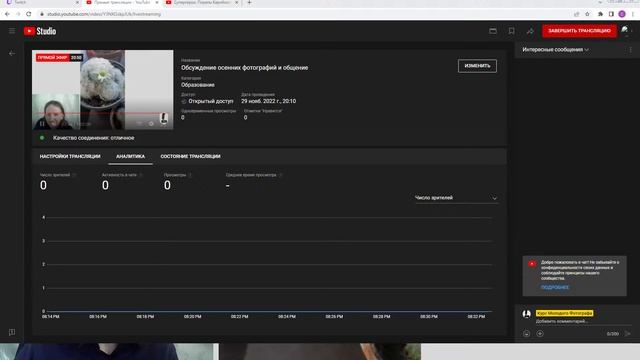The height and width of the screenshot is (360, 640).
Task: Click info icon next to Число зрителей metric
Action: tap(74, 175)
